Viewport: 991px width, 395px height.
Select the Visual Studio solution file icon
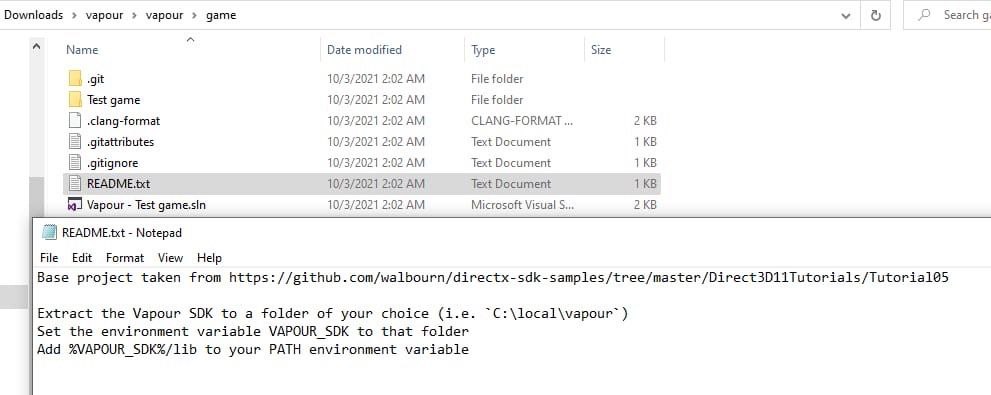pyautogui.click(x=75, y=205)
